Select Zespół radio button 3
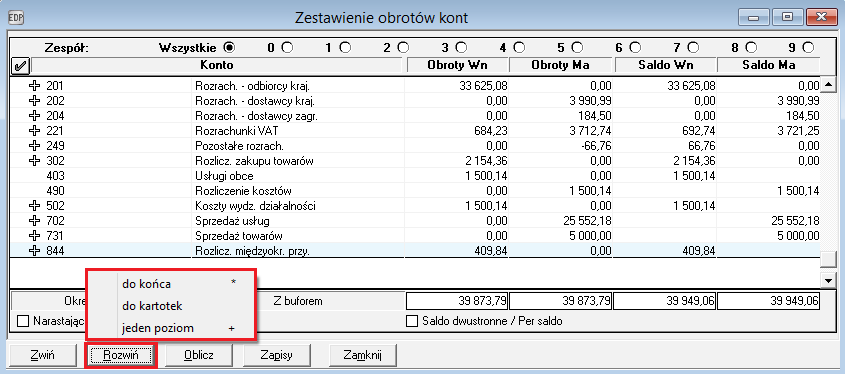Image resolution: width=845 pixels, height=374 pixels. pyautogui.click(x=461, y=47)
